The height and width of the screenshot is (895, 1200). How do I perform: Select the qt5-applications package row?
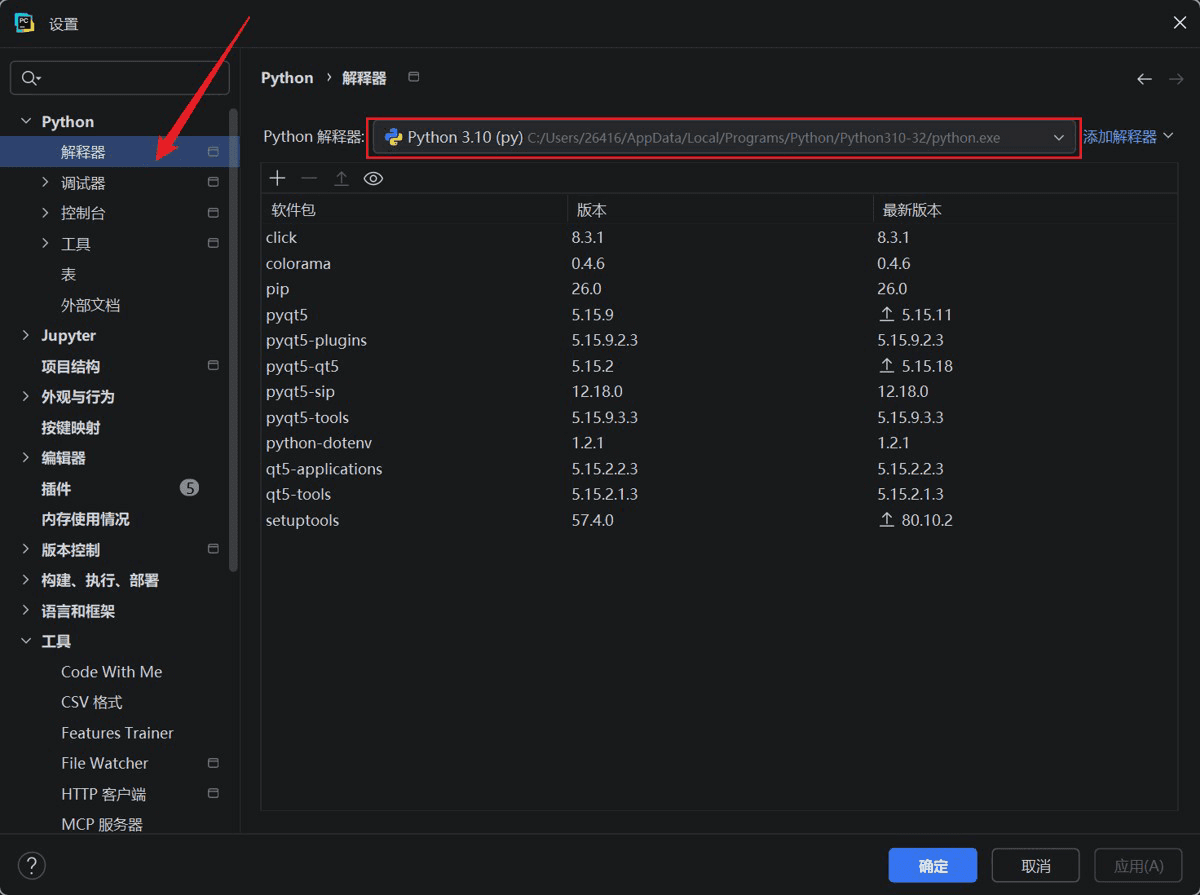(719, 469)
